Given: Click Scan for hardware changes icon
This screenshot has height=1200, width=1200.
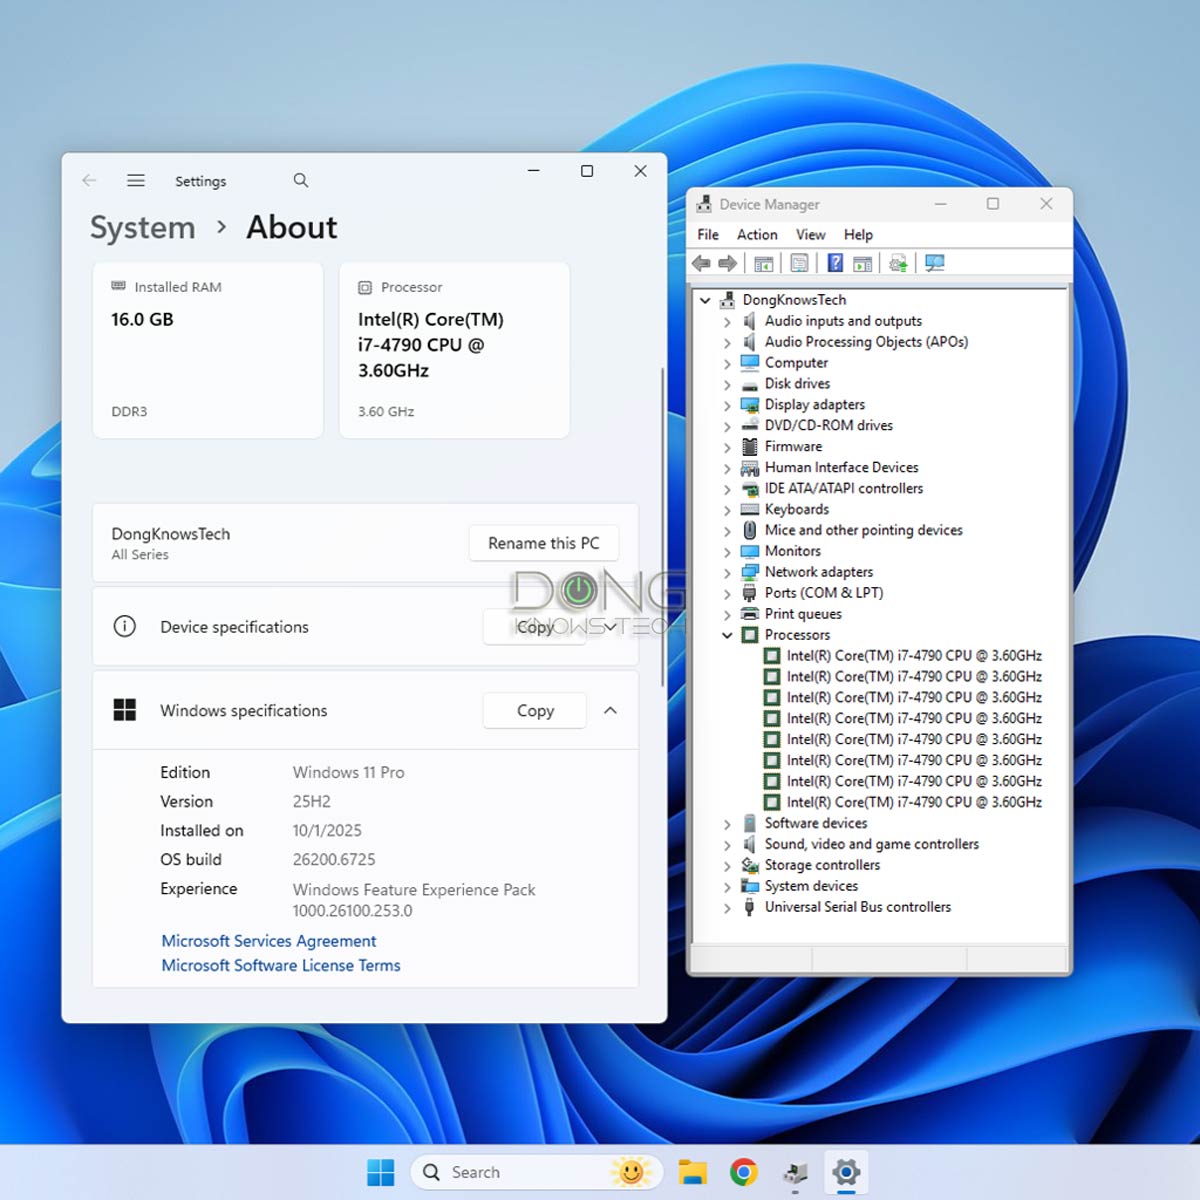Looking at the screenshot, I should tap(935, 263).
